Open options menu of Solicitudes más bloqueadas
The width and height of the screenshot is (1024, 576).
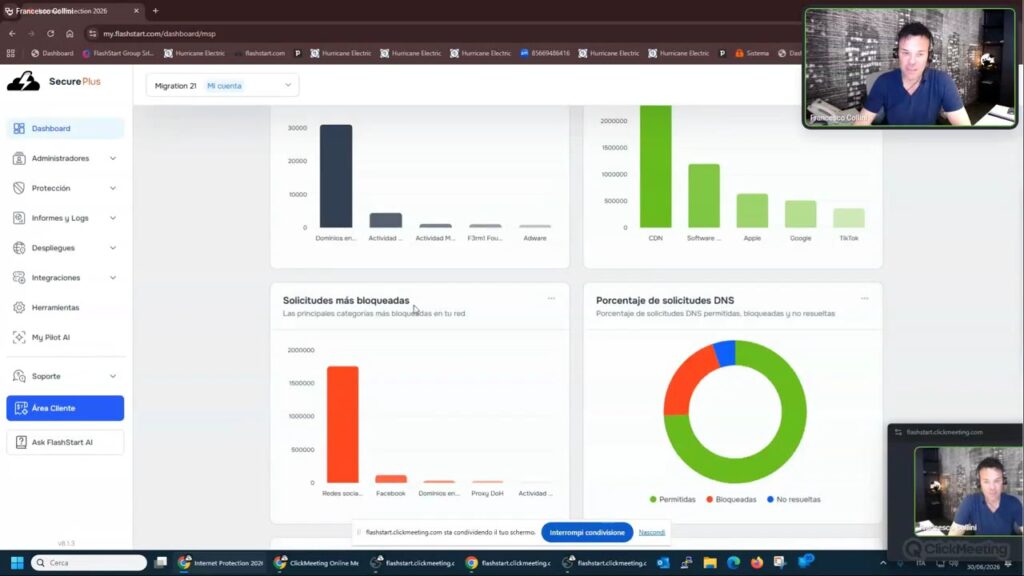pyautogui.click(x=551, y=298)
